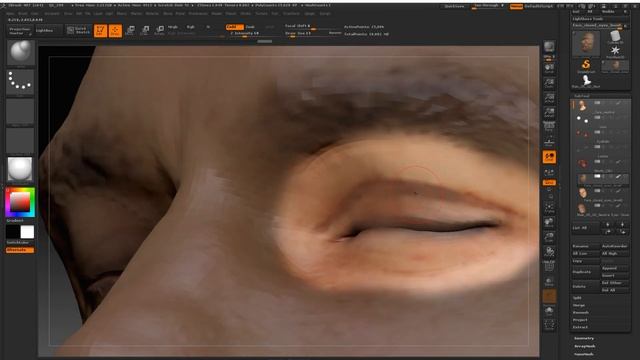Activate Edit mode button
This screenshot has width=640, height=360.
tap(100, 31)
